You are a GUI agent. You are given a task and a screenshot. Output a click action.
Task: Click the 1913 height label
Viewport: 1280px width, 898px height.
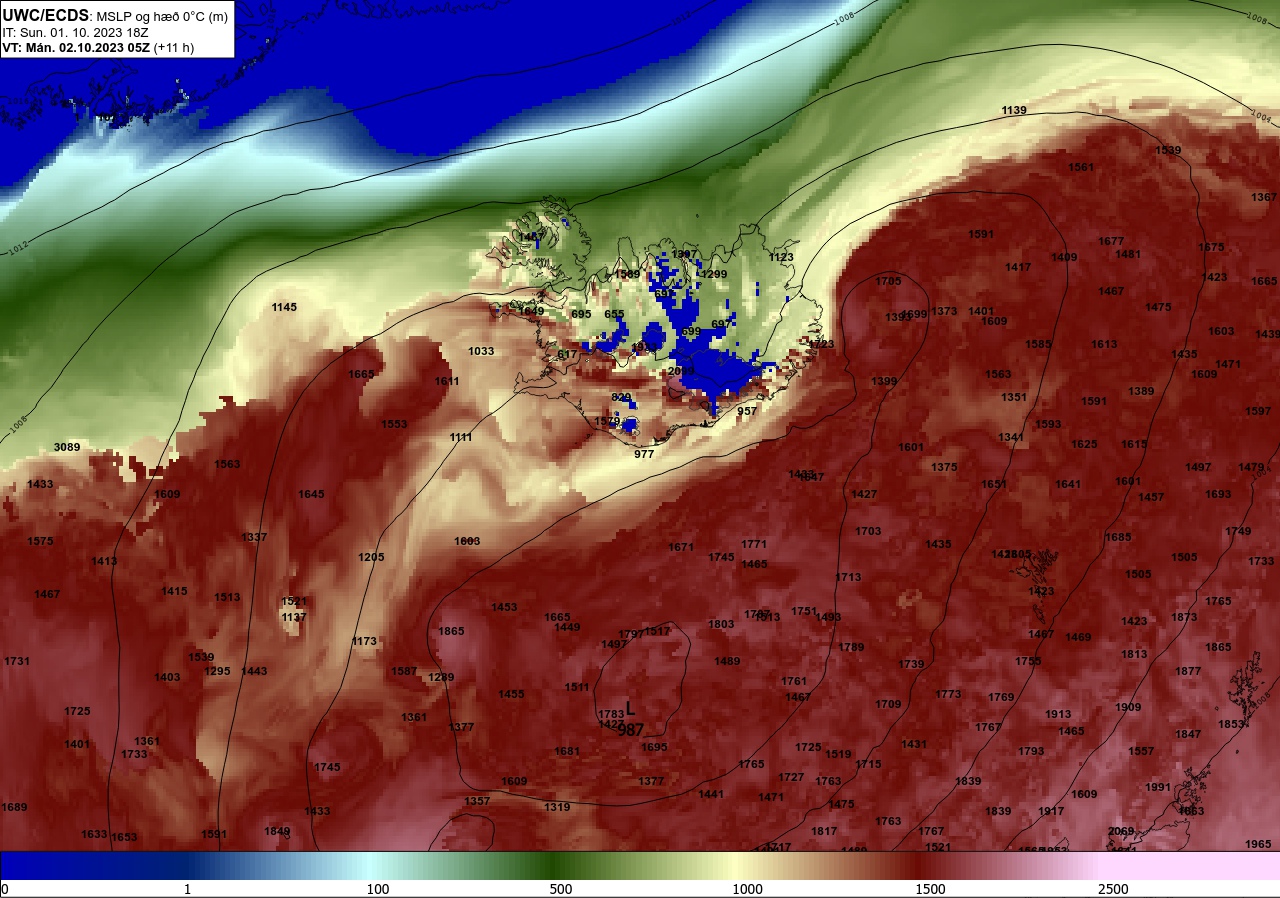click(x=1058, y=714)
